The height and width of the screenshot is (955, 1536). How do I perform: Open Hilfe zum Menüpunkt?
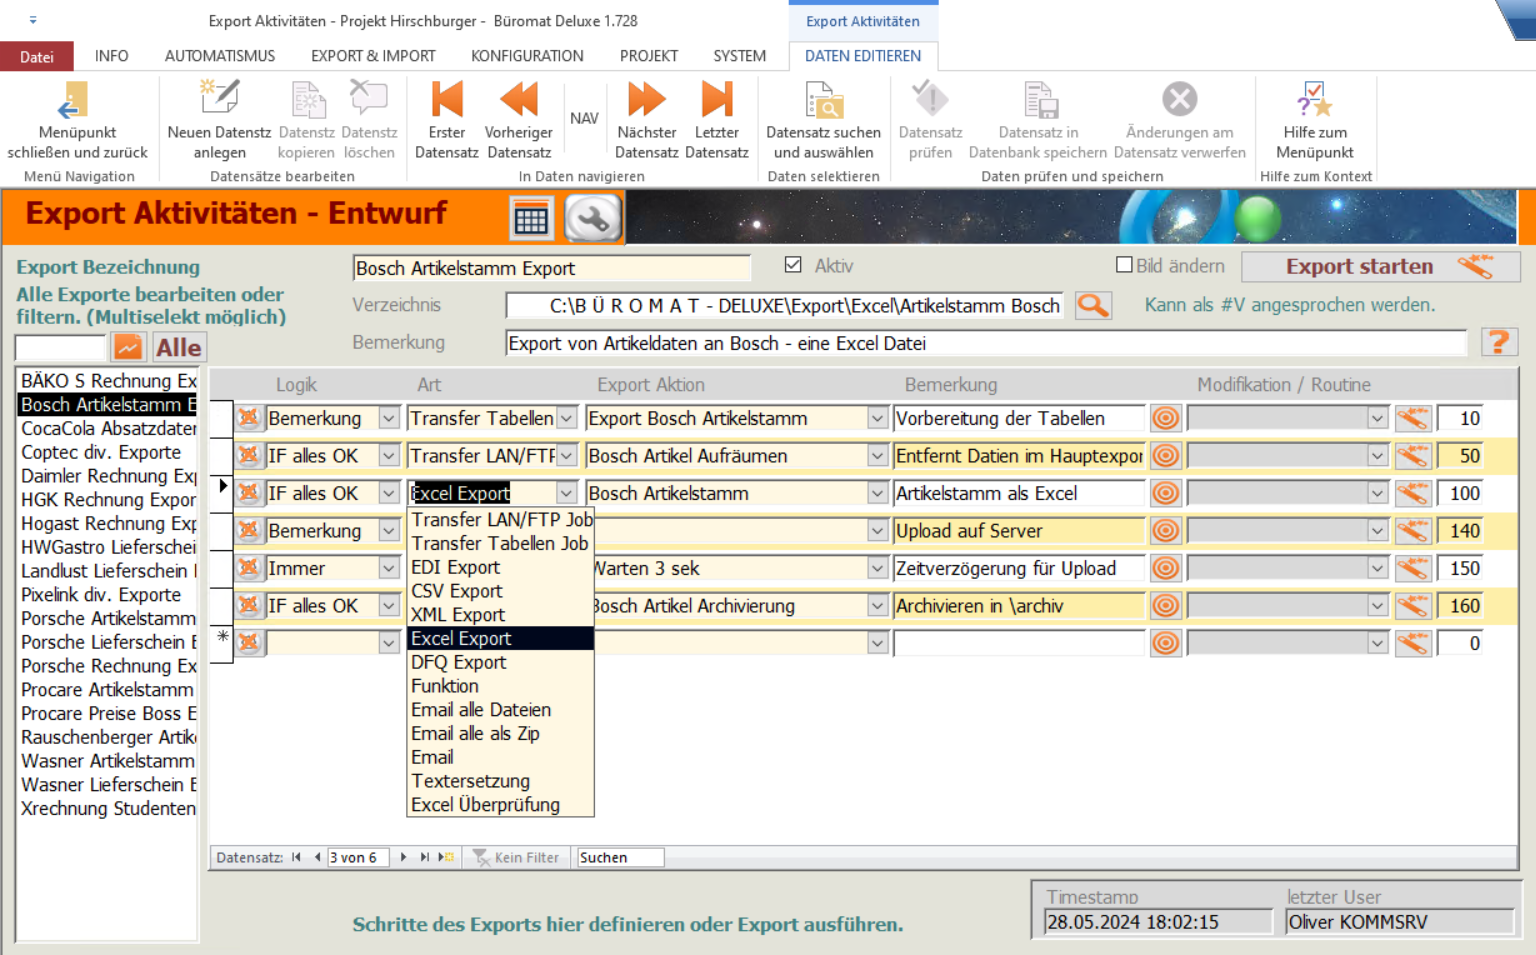click(x=1314, y=101)
